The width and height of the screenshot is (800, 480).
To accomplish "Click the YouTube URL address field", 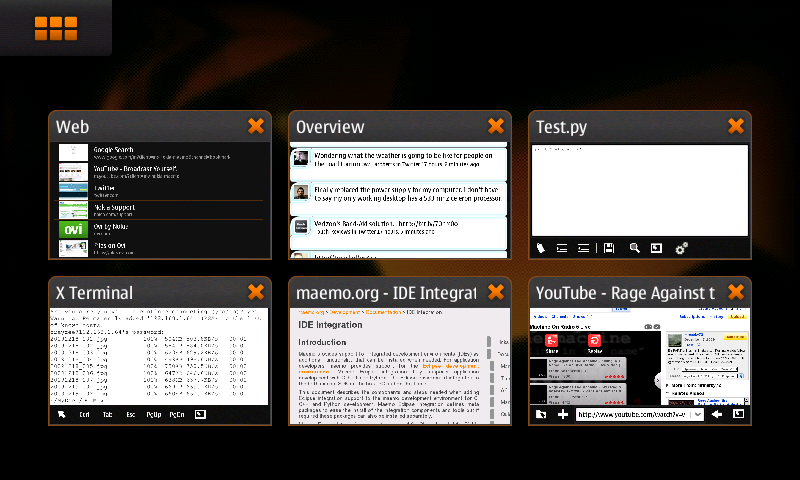I will 633,414.
